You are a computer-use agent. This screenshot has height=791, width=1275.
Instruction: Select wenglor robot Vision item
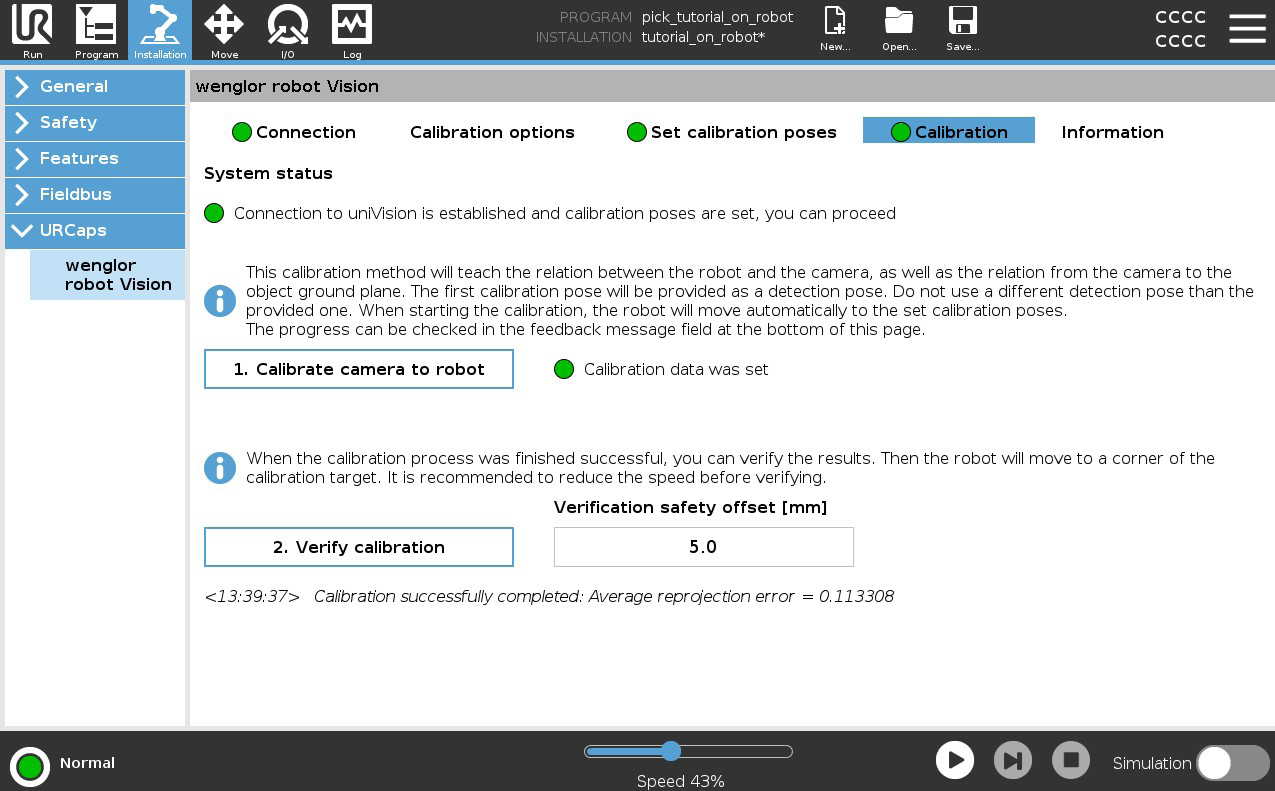tap(108, 275)
